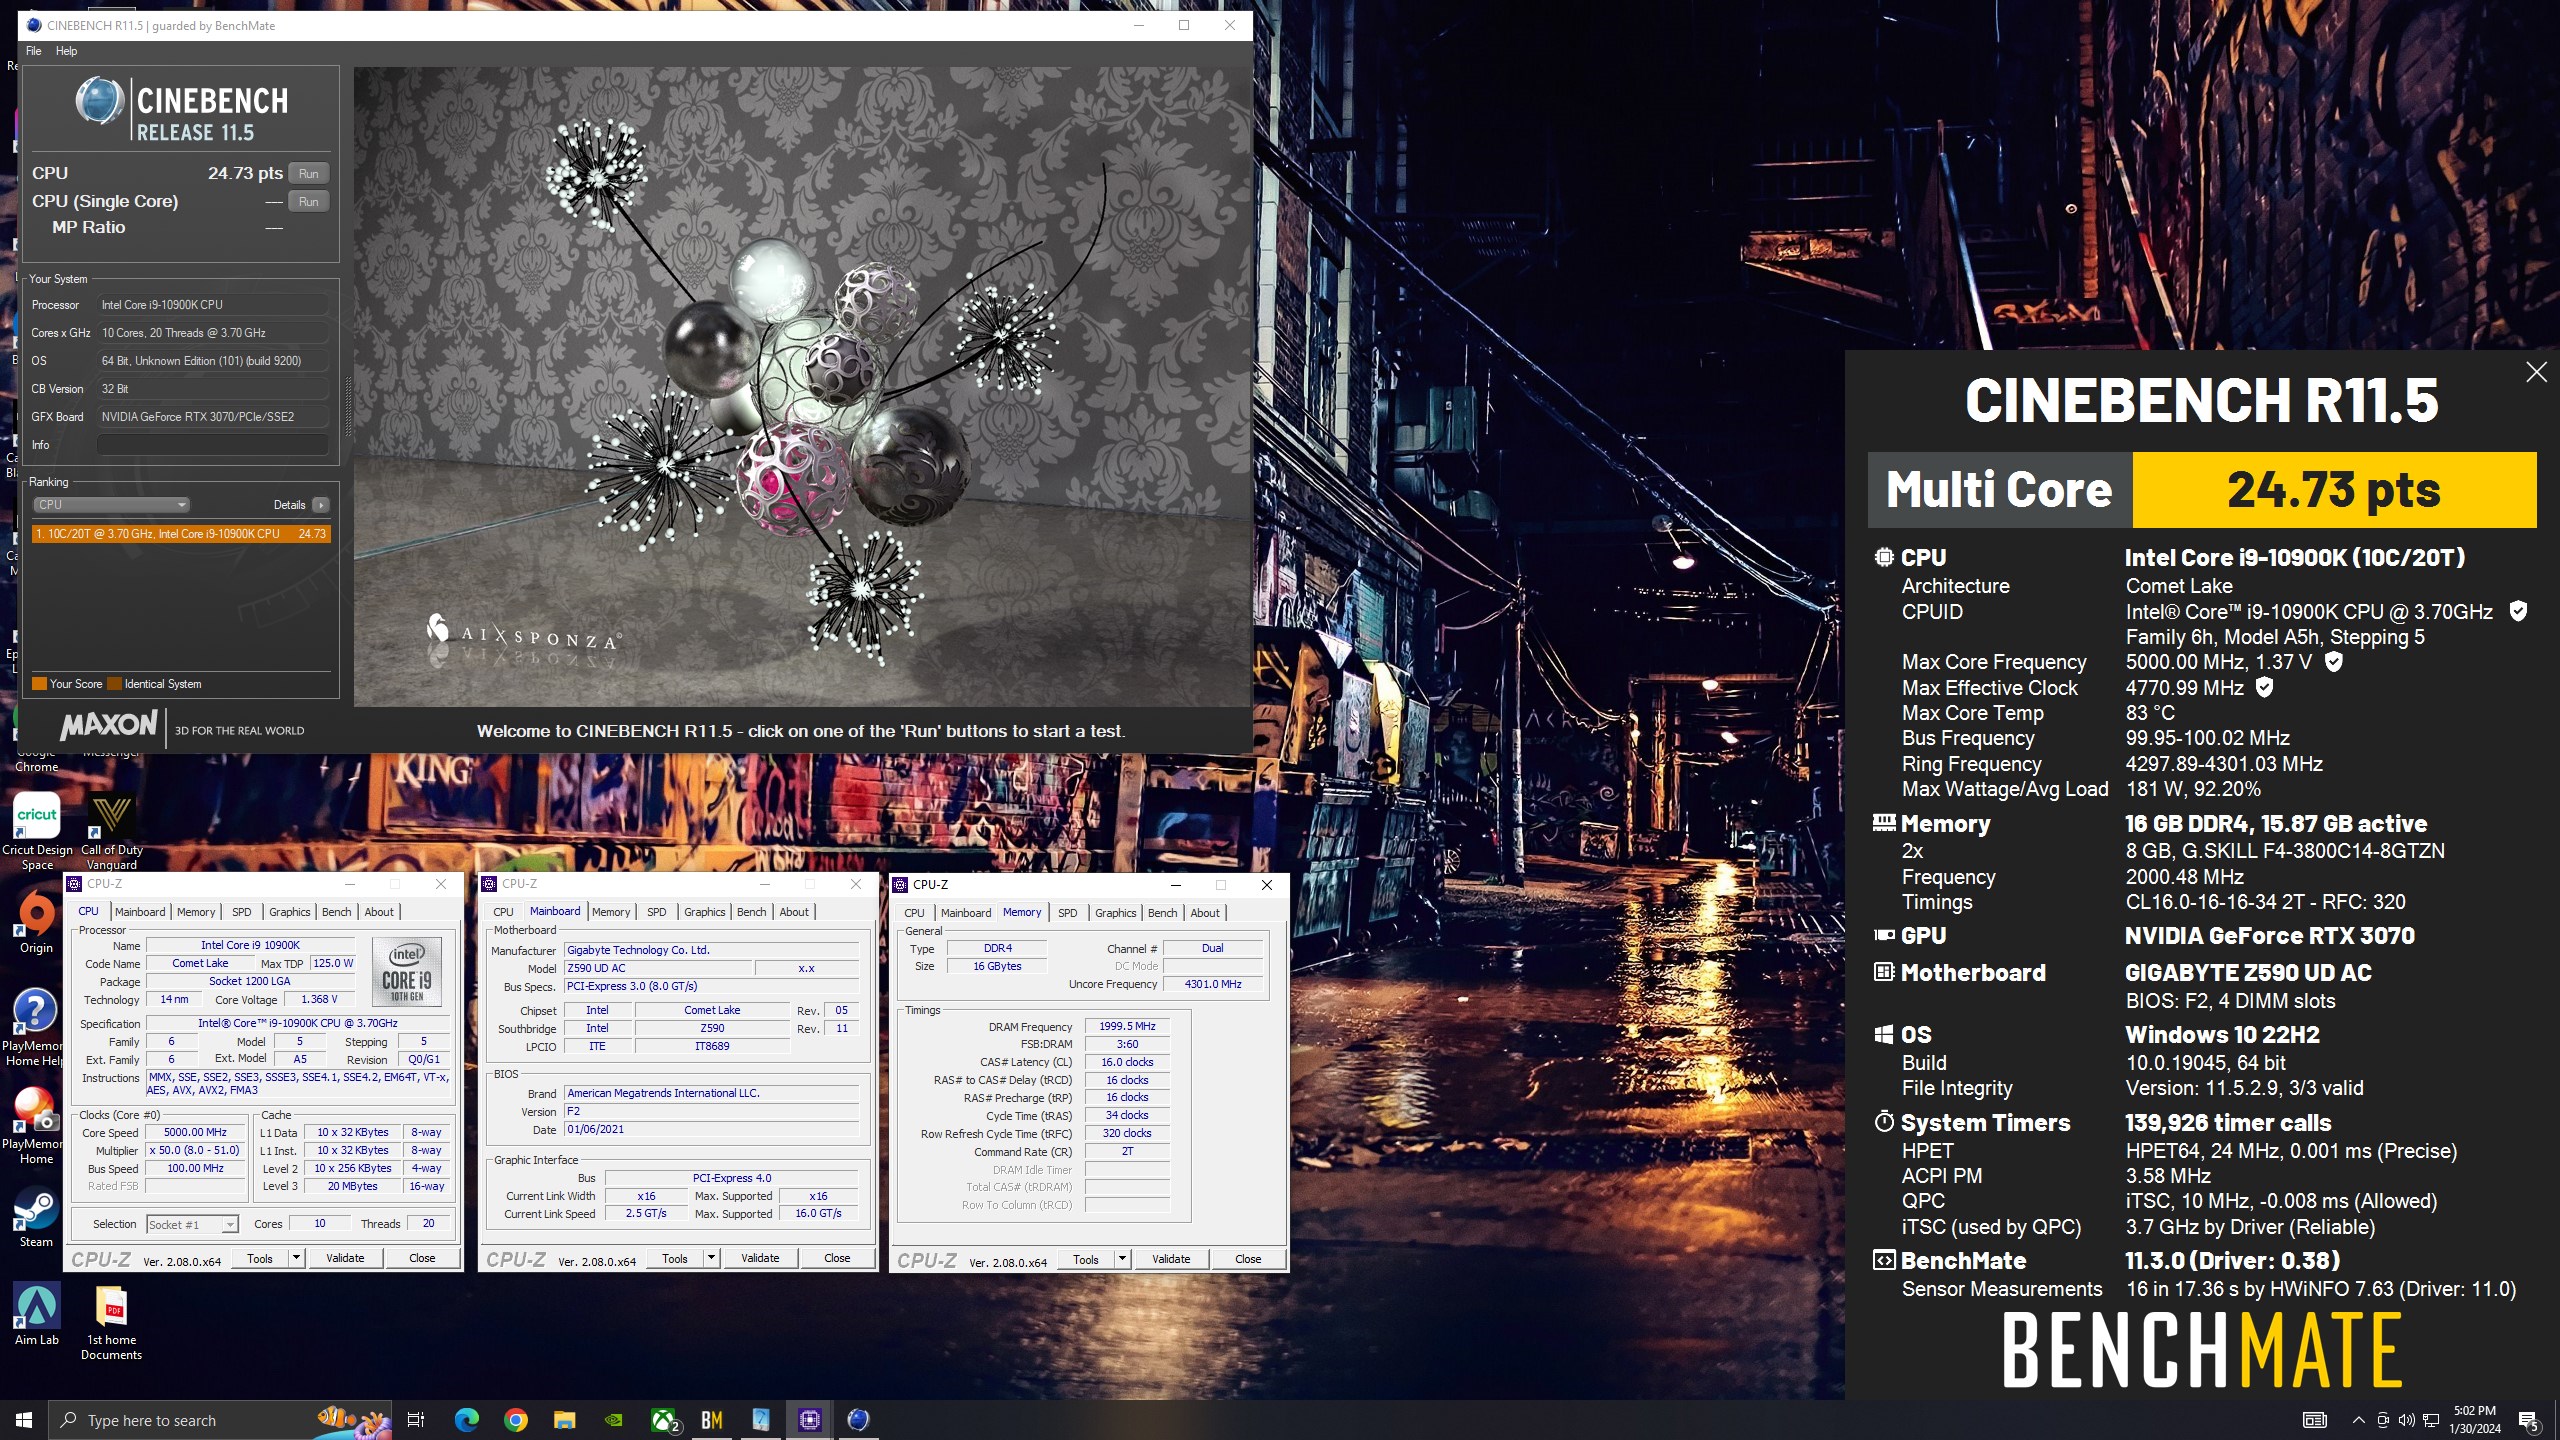Image resolution: width=2560 pixels, height=1440 pixels.
Task: Click BenchMate Multi Core 24.73 pts score
Action: [x=2334, y=490]
